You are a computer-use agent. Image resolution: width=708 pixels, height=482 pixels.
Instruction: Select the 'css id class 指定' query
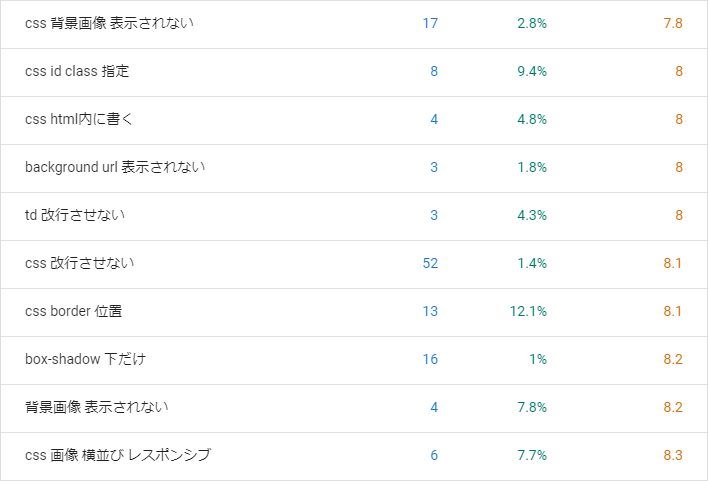(x=77, y=71)
